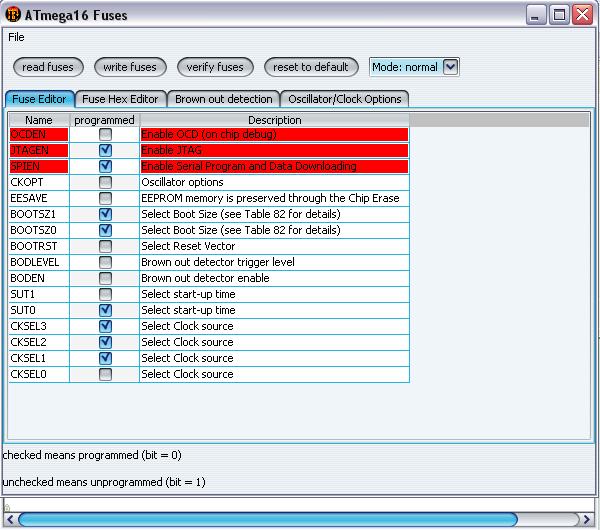Enable the OCDEN fuse checkbox

coord(105,134)
